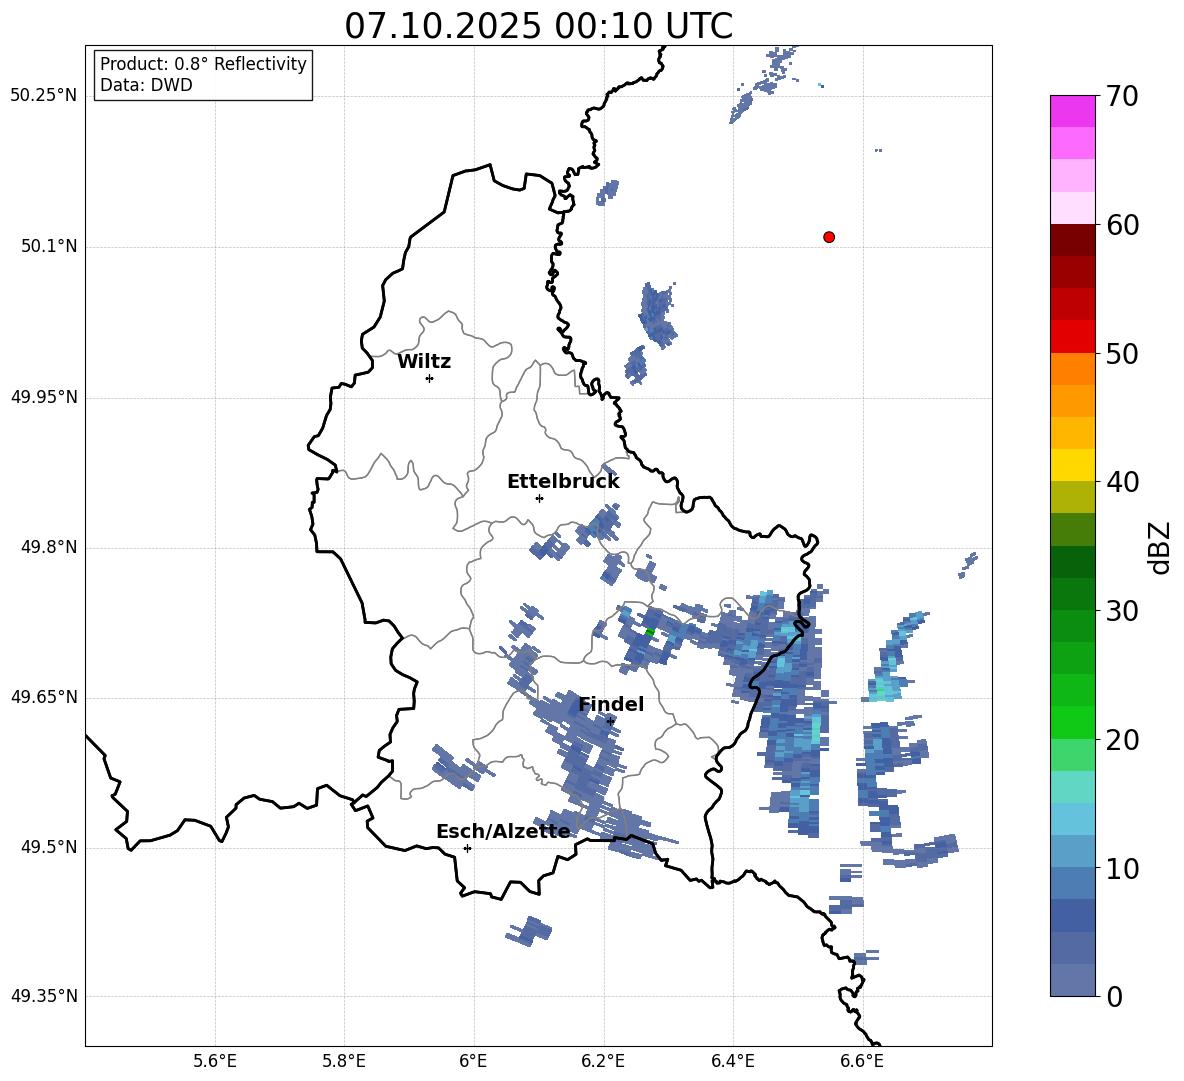
Task: Click the Findel location cross marker
Action: (610, 722)
